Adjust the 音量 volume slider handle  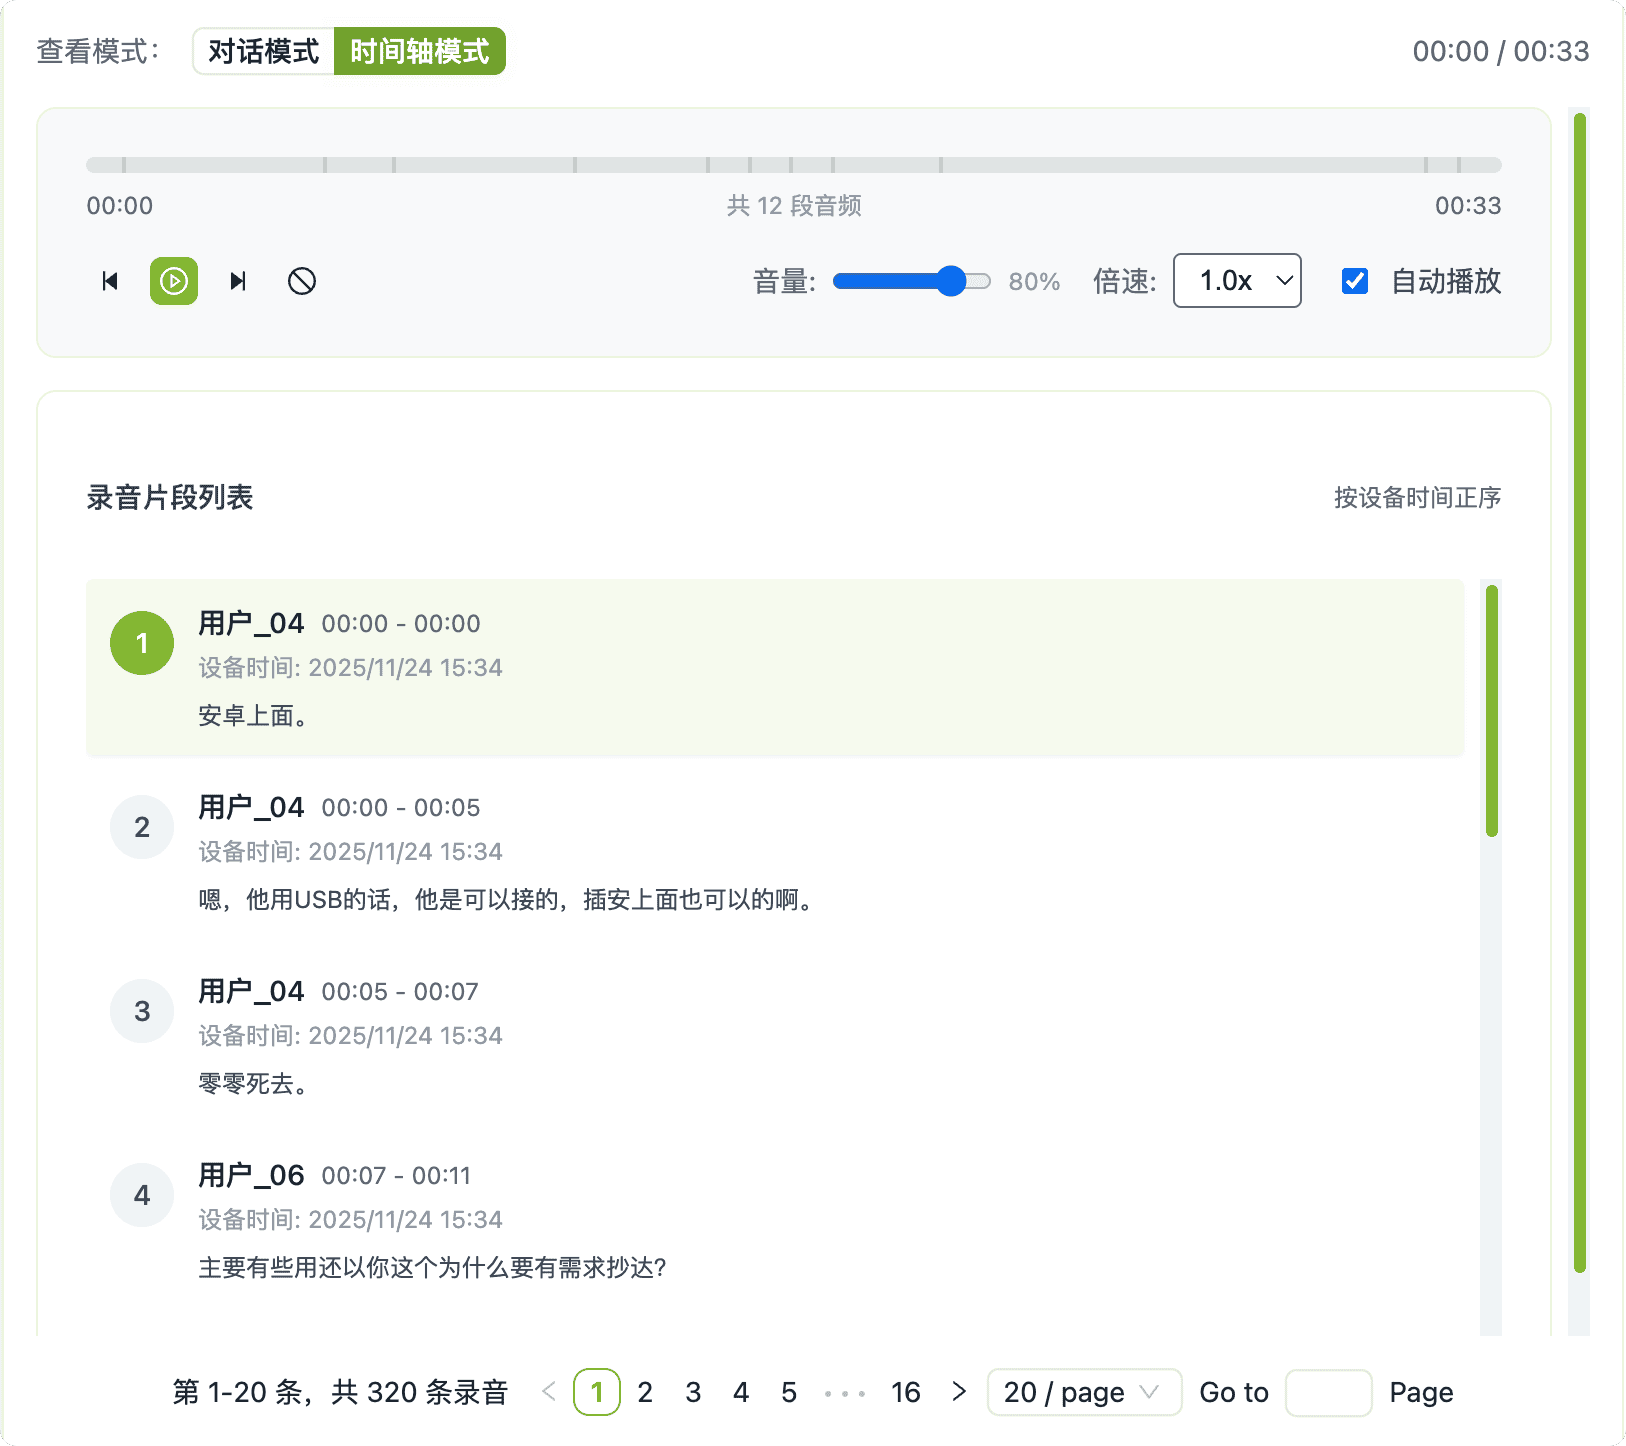[x=951, y=281]
